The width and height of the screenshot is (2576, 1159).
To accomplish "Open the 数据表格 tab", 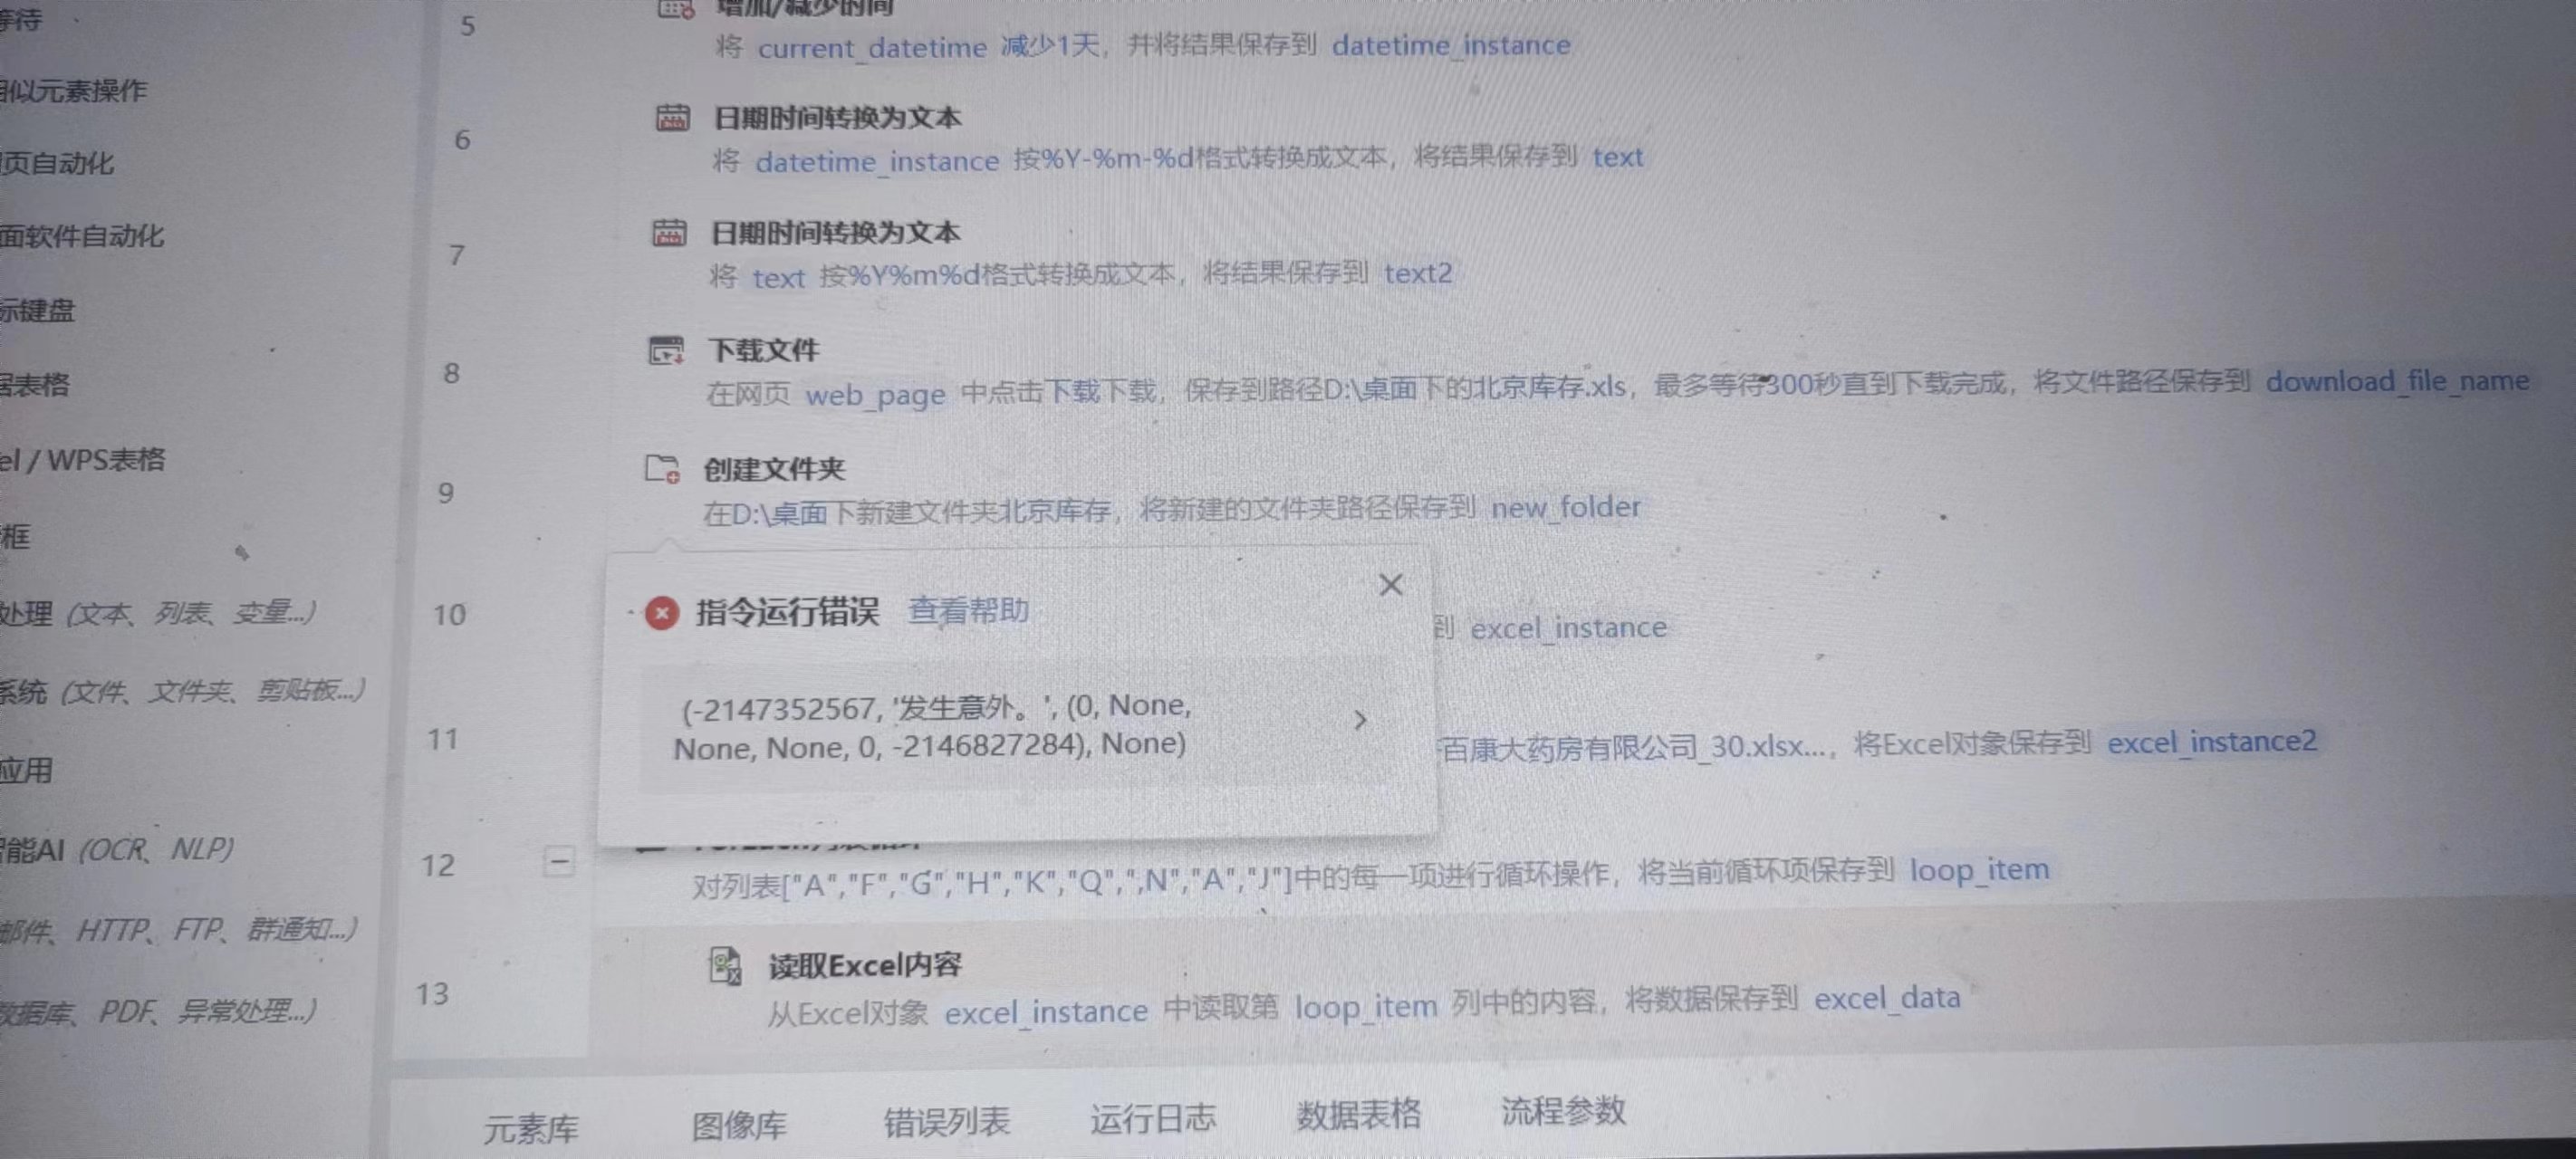I will tap(1358, 1114).
